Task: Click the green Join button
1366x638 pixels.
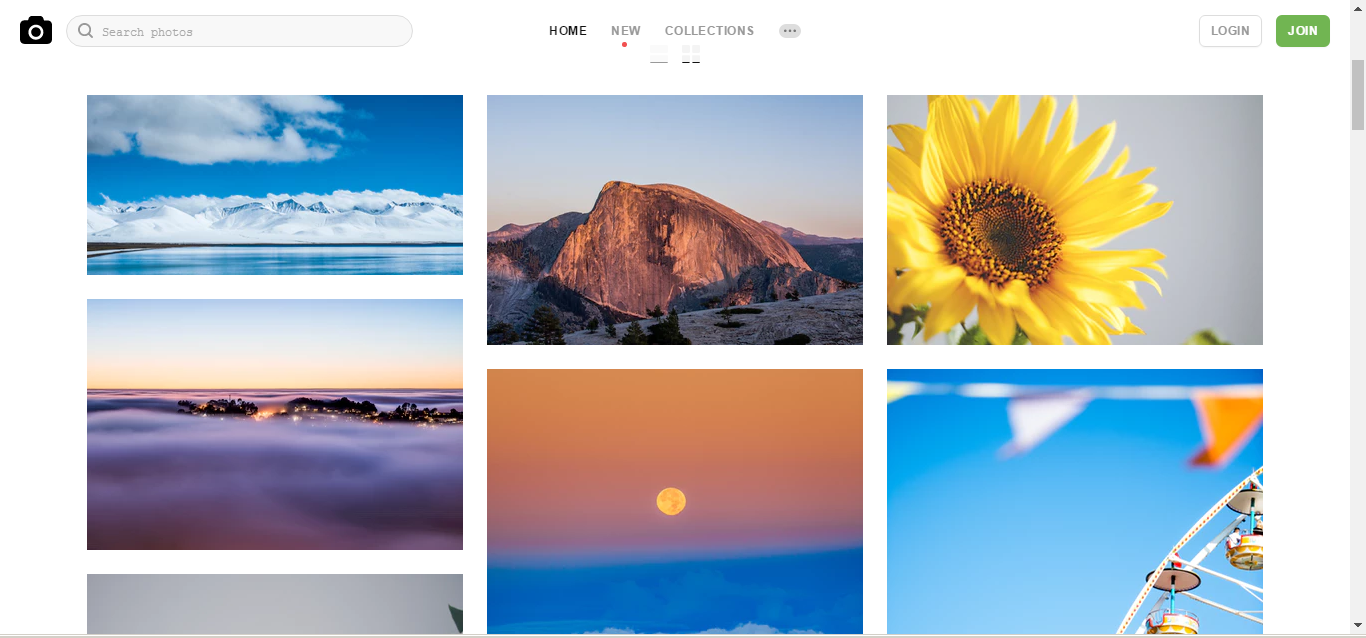Action: 1303,31
